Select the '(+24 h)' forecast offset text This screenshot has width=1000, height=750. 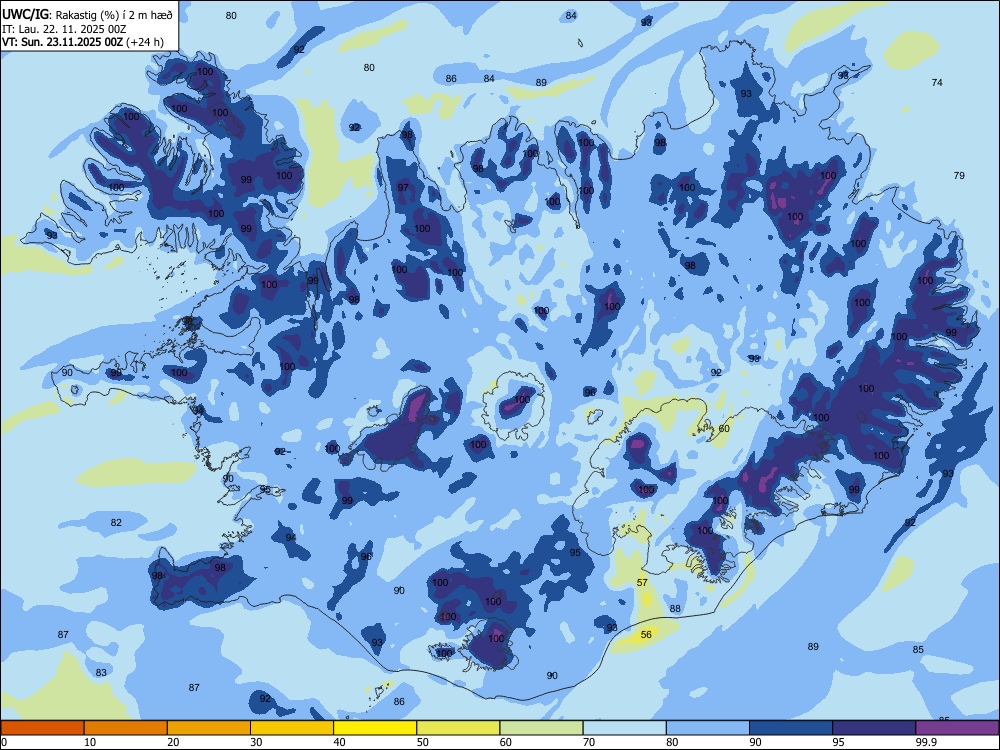coord(145,42)
